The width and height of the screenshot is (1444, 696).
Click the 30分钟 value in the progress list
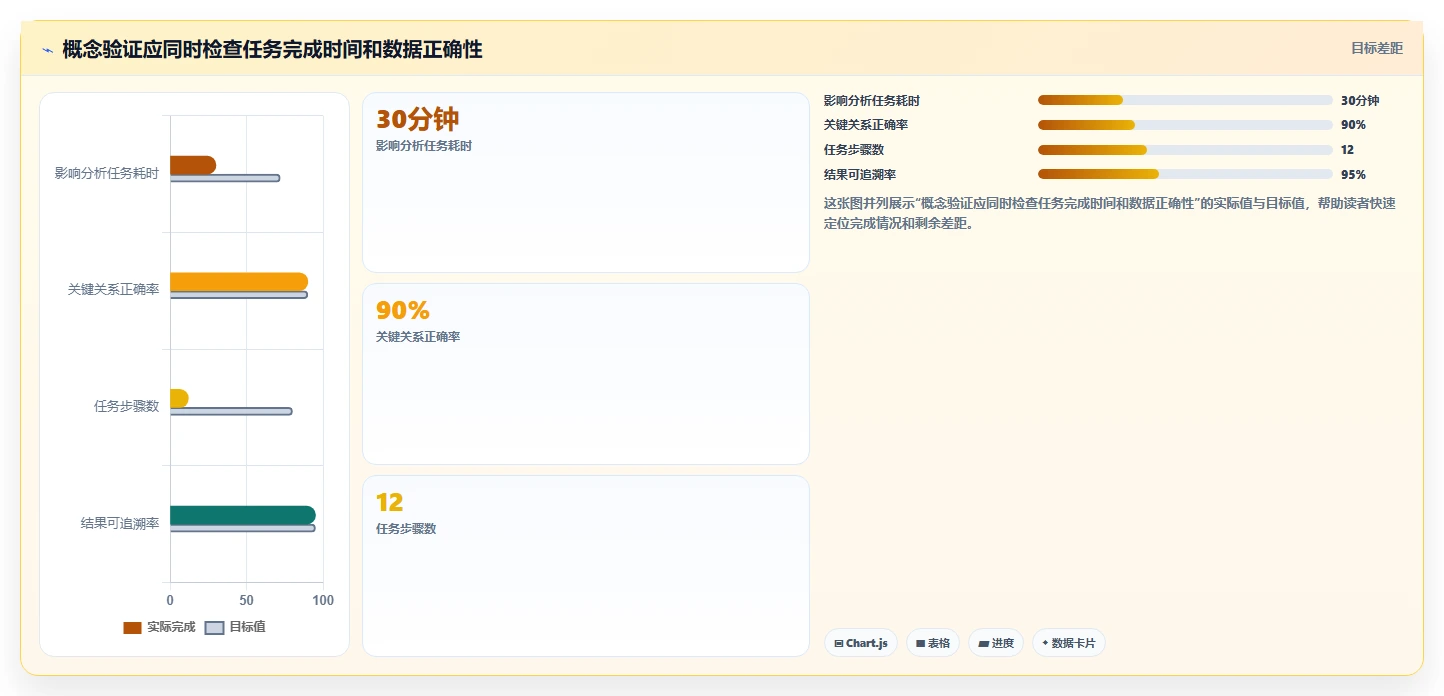tap(1360, 101)
